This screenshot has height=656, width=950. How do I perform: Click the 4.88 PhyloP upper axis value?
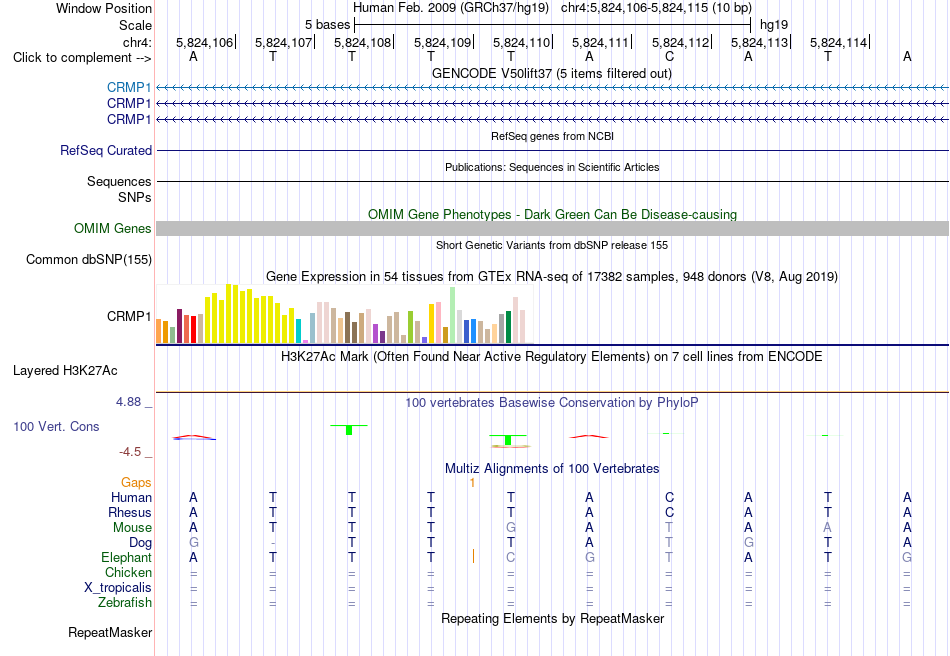(x=128, y=402)
